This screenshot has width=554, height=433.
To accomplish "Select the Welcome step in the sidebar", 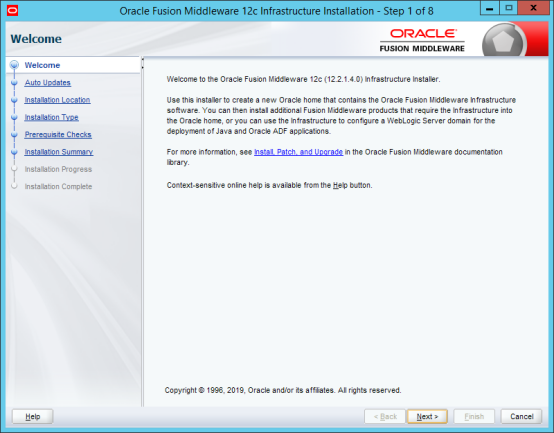I will click(42, 65).
